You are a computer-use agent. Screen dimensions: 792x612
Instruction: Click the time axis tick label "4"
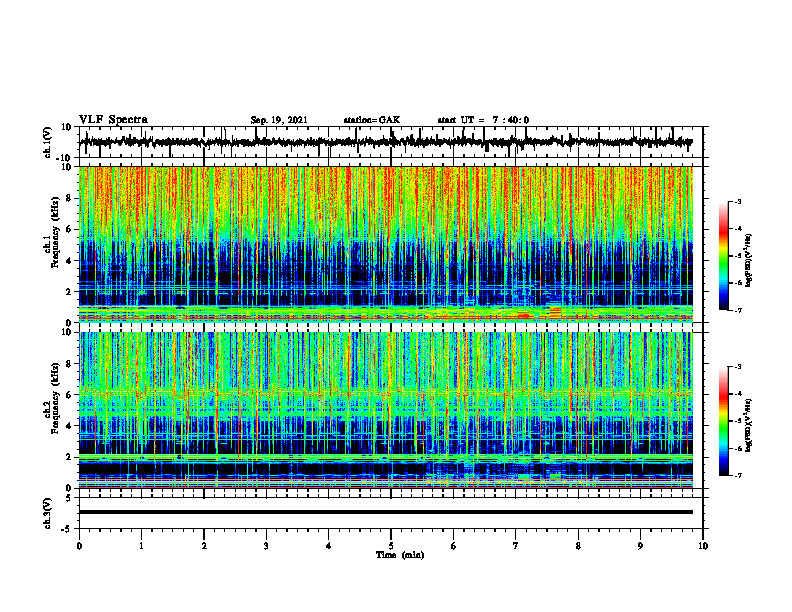point(329,546)
